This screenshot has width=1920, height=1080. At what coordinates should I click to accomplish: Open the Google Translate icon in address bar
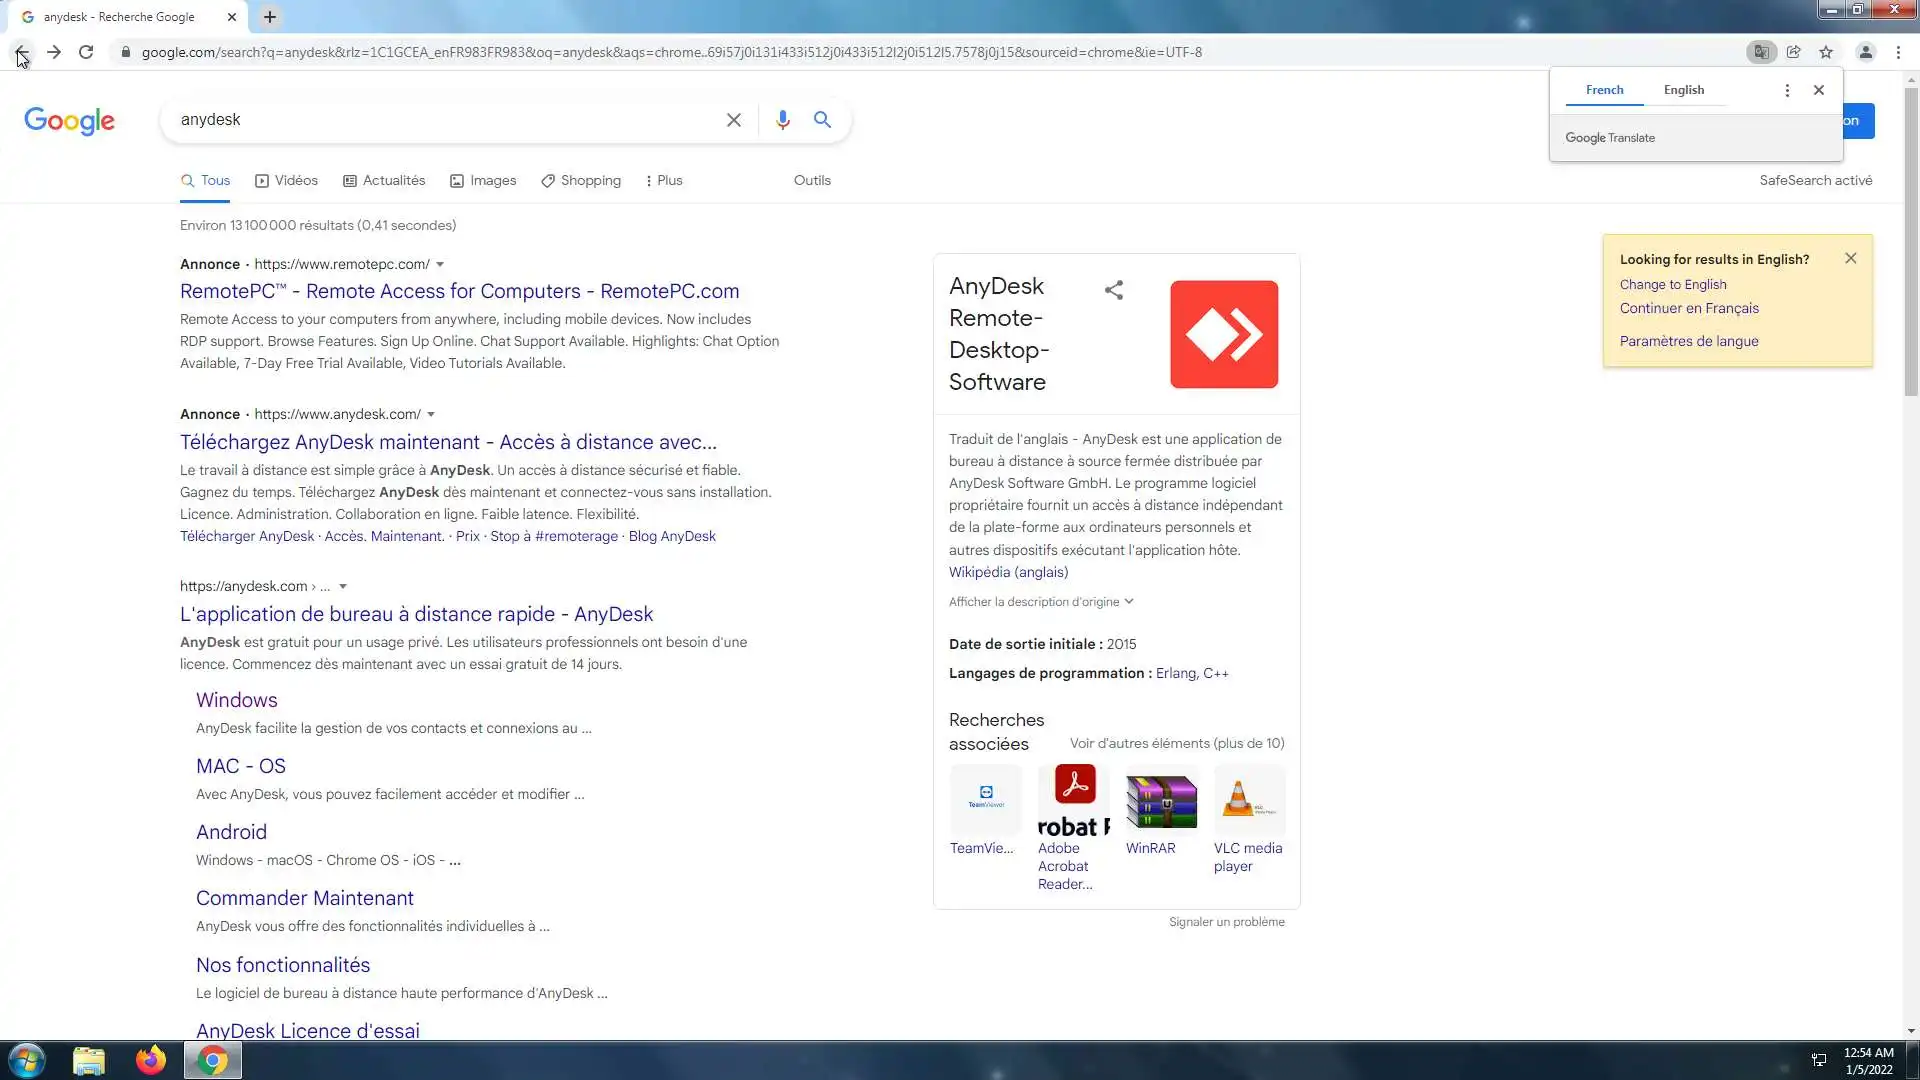(1761, 52)
